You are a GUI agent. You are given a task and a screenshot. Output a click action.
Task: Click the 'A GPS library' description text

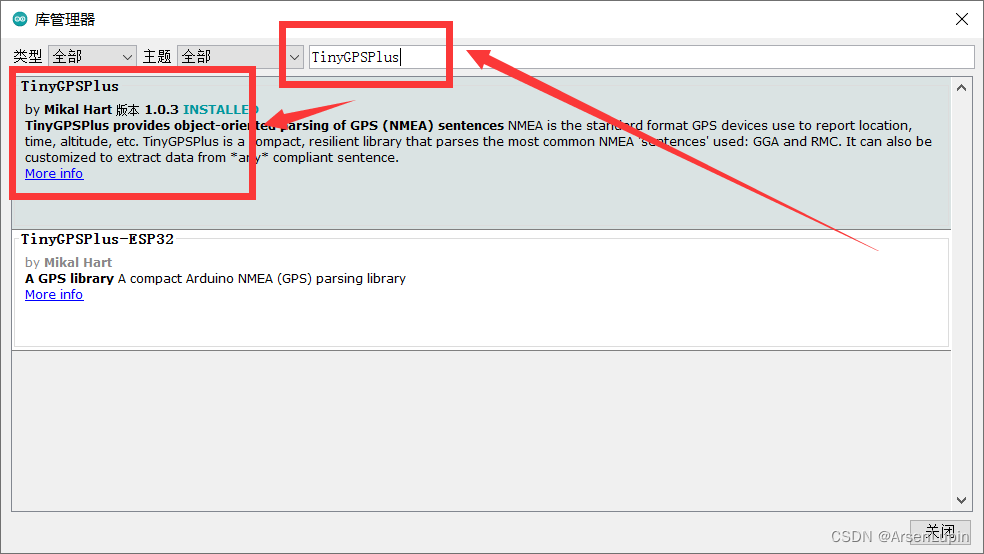(x=70, y=279)
